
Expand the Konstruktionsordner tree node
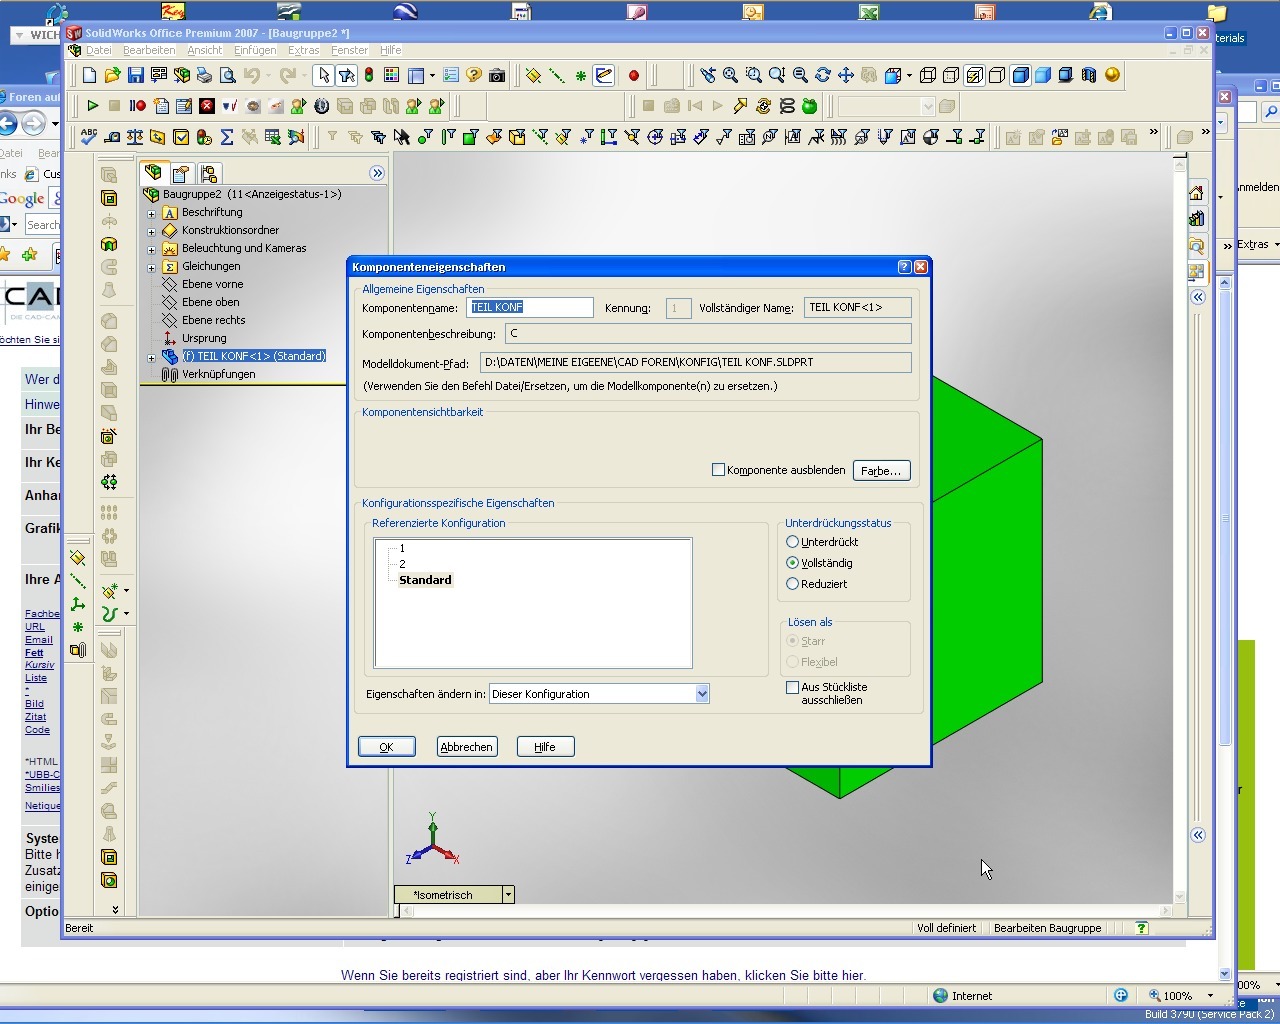[x=152, y=231]
